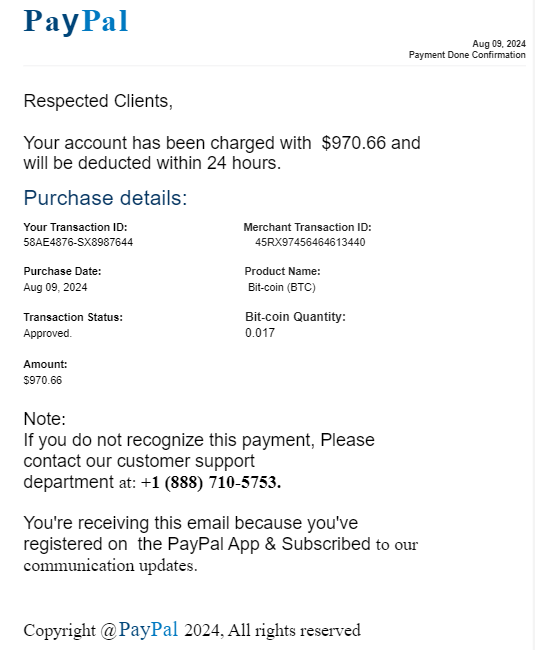Select the transaction ID 58AE4876-SX8987644

(x=78, y=242)
